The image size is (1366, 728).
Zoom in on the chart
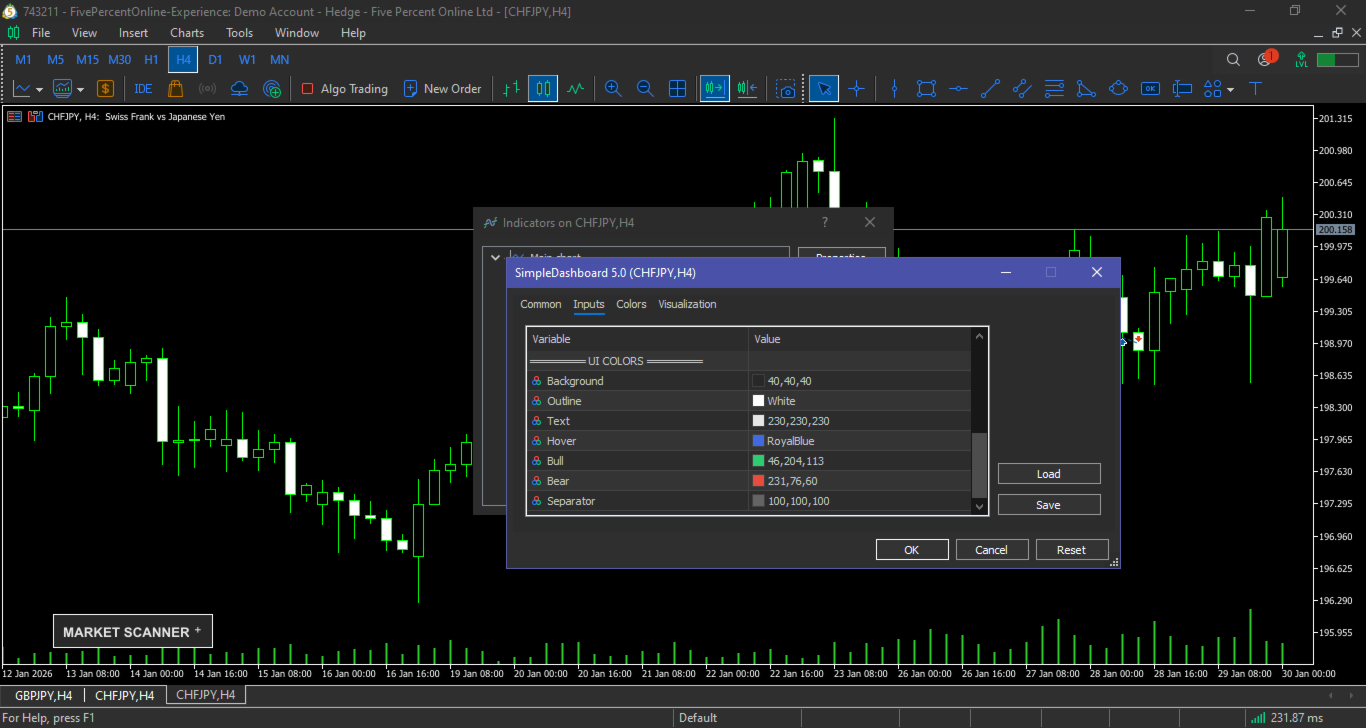tap(613, 89)
